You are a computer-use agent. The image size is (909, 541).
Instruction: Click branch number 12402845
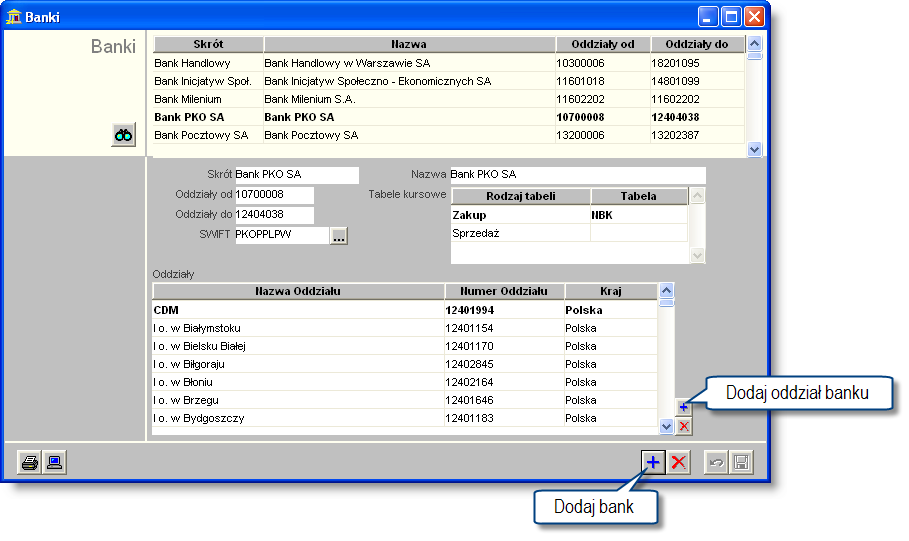click(470, 364)
